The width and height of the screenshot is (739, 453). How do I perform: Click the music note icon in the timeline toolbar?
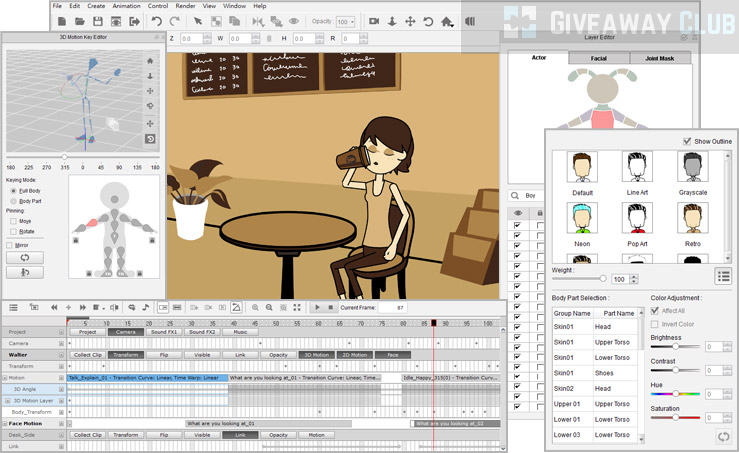(x=146, y=307)
